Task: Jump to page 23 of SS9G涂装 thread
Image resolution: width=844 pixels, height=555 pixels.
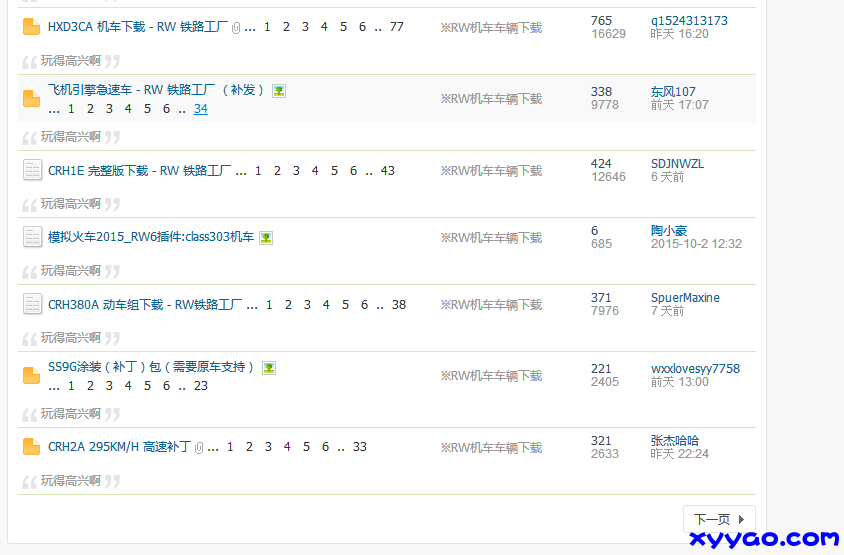Action: pyautogui.click(x=201, y=385)
